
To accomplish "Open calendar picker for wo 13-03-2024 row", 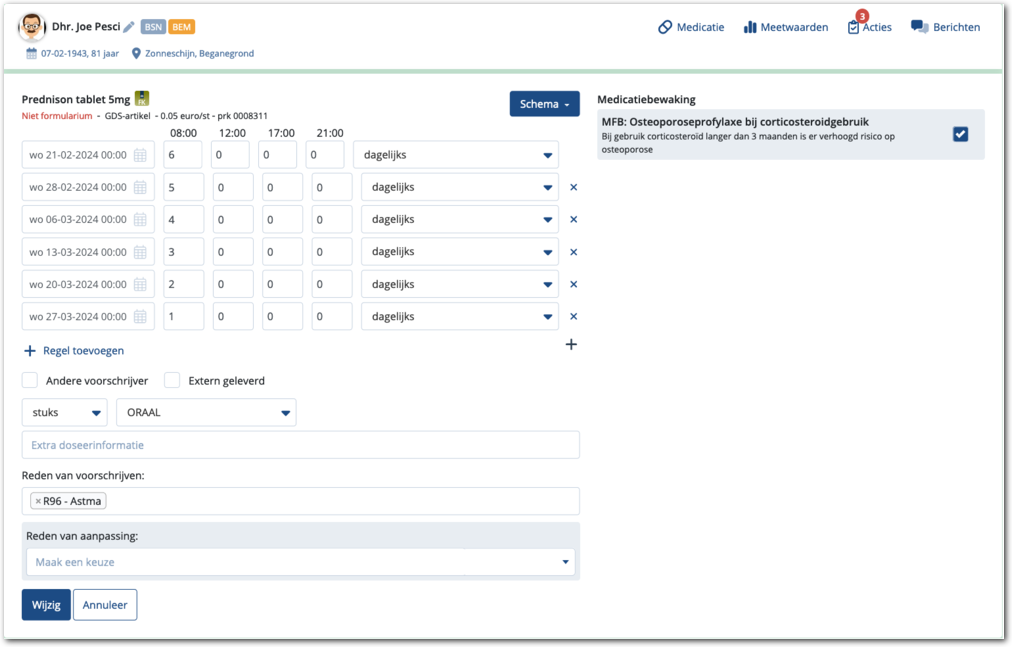I will click(140, 252).
